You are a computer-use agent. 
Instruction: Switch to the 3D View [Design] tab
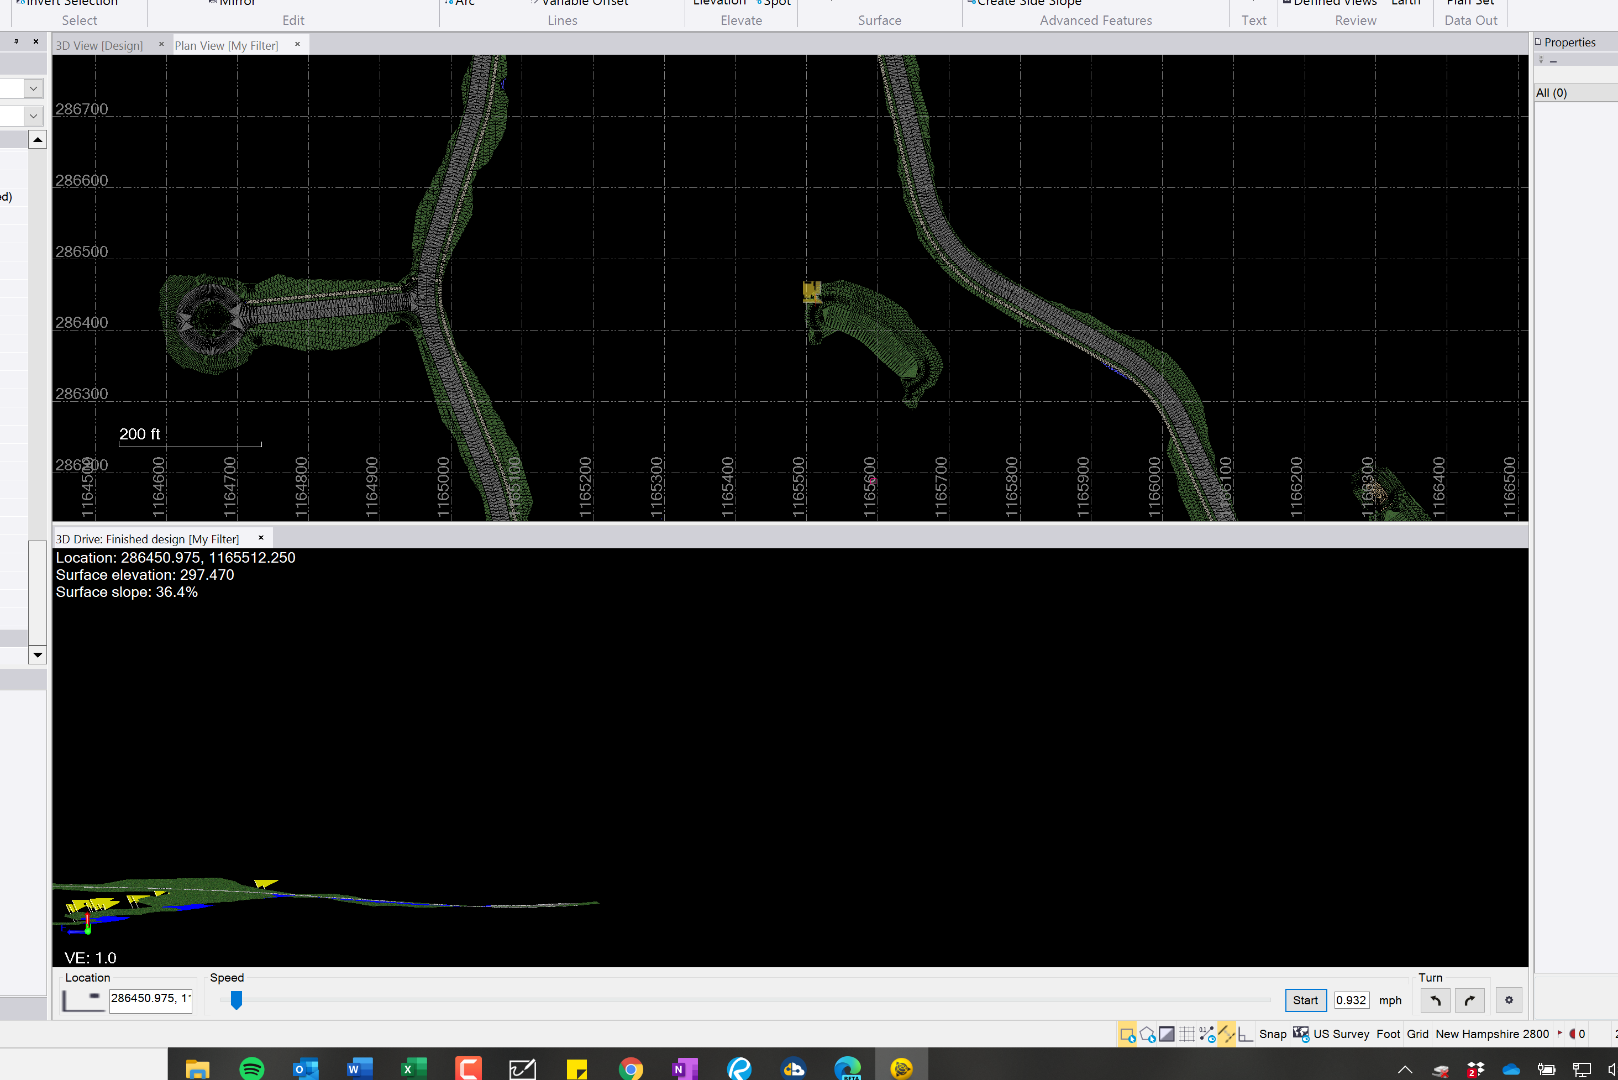coord(99,46)
